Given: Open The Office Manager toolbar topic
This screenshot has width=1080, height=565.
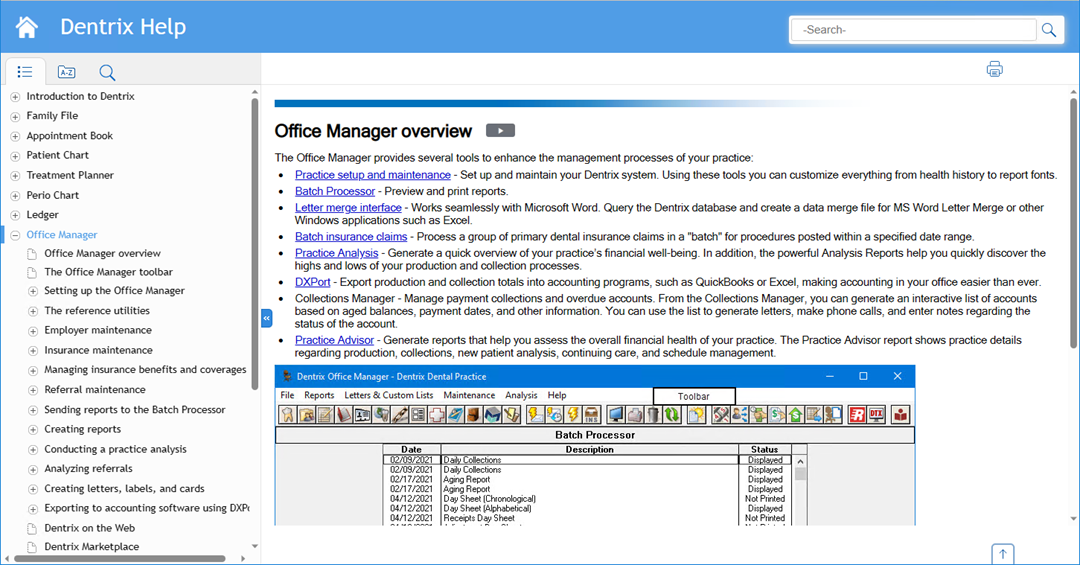Looking at the screenshot, I should [108, 272].
